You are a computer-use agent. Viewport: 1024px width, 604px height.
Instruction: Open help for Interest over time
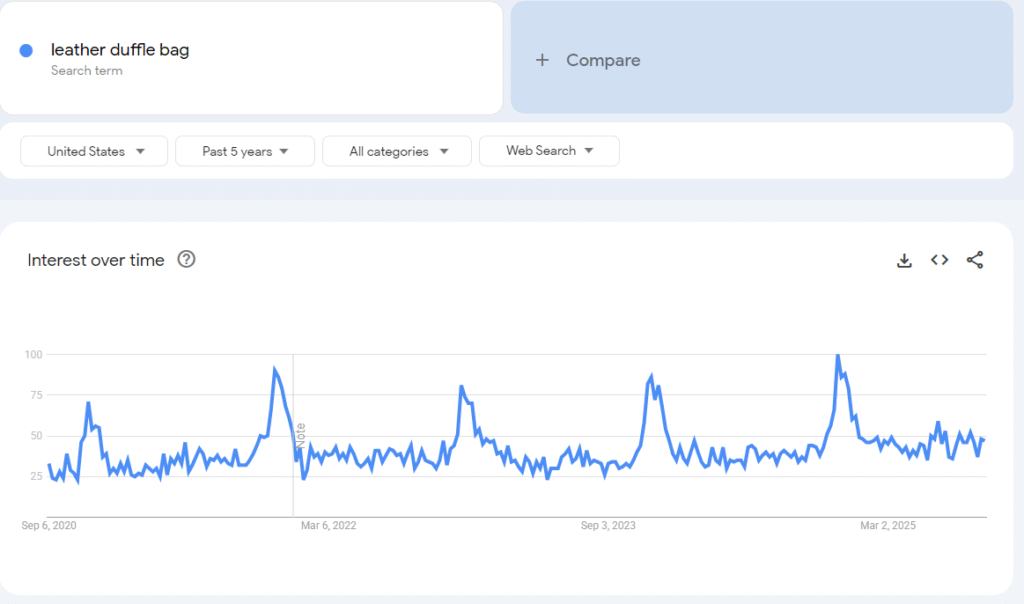[x=186, y=259]
